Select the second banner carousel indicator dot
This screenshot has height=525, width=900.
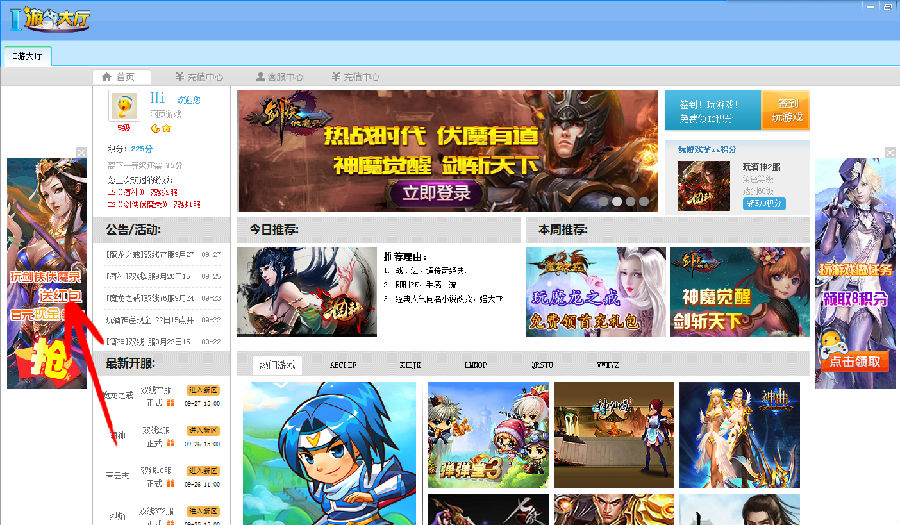630,201
